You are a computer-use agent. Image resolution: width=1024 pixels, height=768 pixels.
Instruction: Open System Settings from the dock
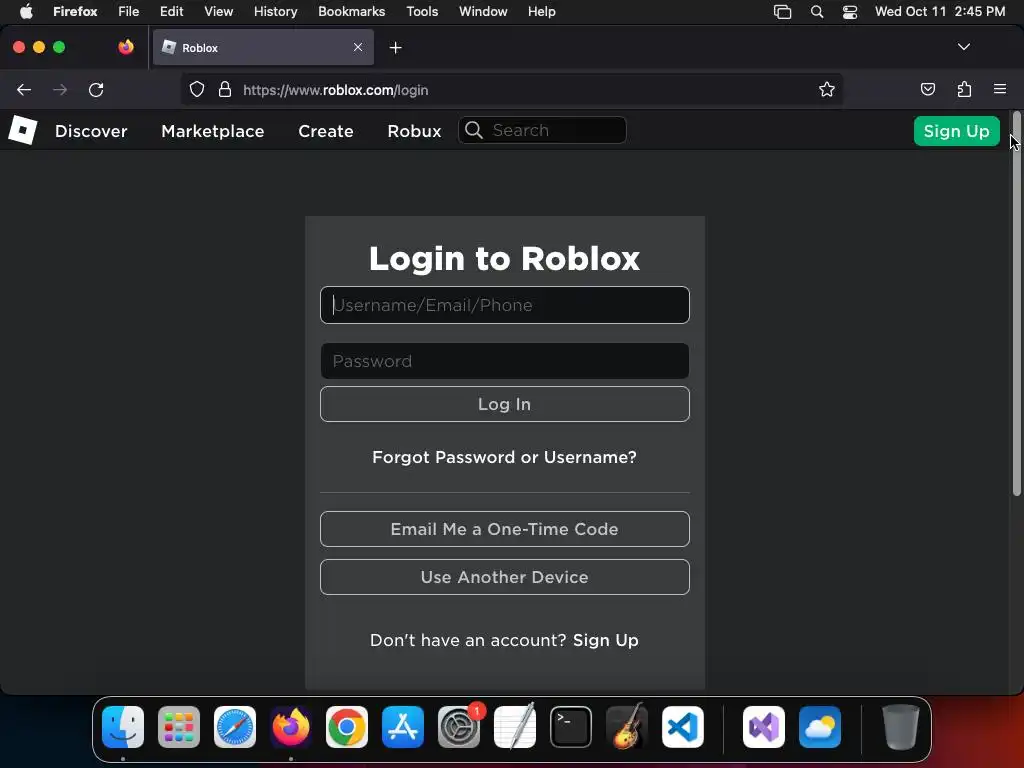click(459, 727)
